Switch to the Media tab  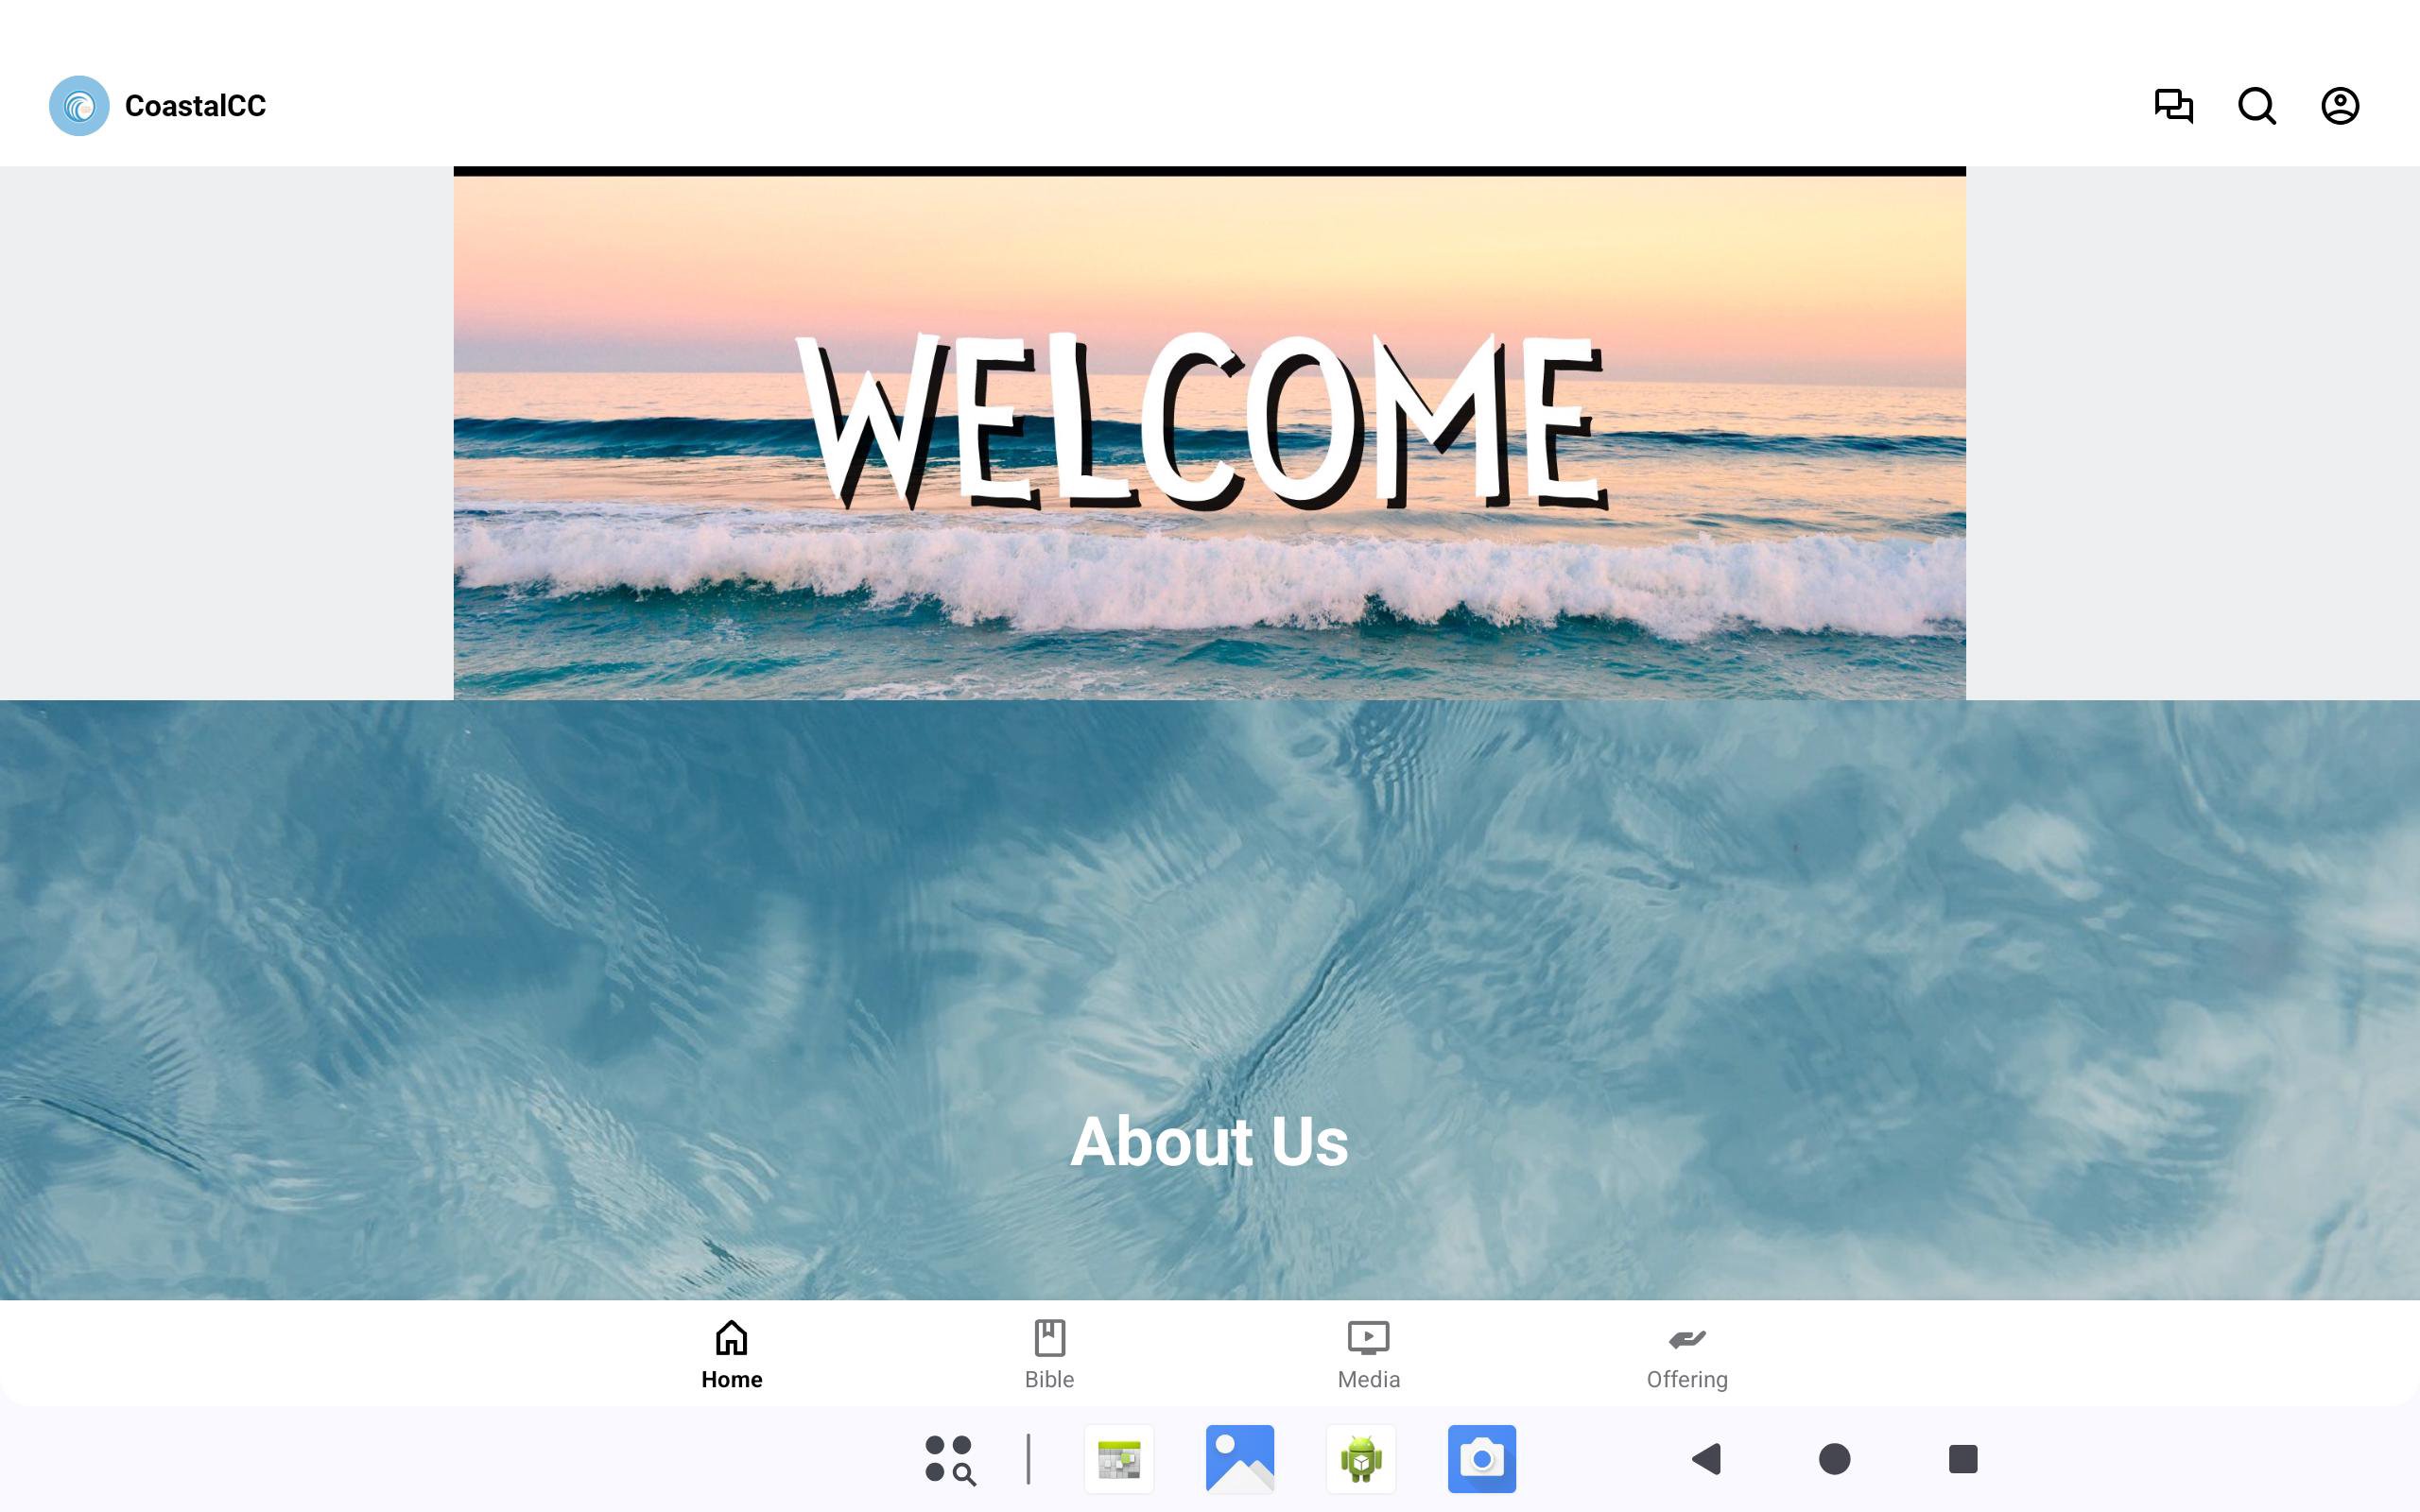click(1368, 1379)
